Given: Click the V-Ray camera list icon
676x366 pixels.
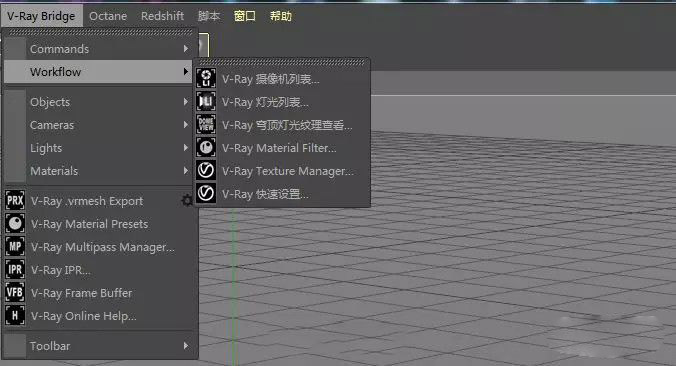Looking at the screenshot, I should (206, 78).
